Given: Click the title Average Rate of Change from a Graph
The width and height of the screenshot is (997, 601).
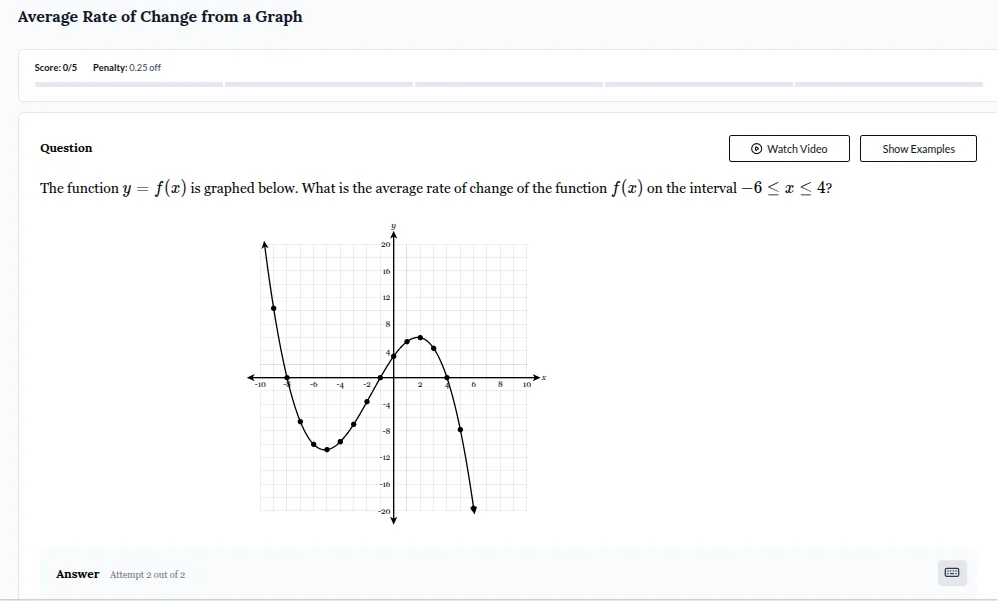Looking at the screenshot, I should coord(160,17).
